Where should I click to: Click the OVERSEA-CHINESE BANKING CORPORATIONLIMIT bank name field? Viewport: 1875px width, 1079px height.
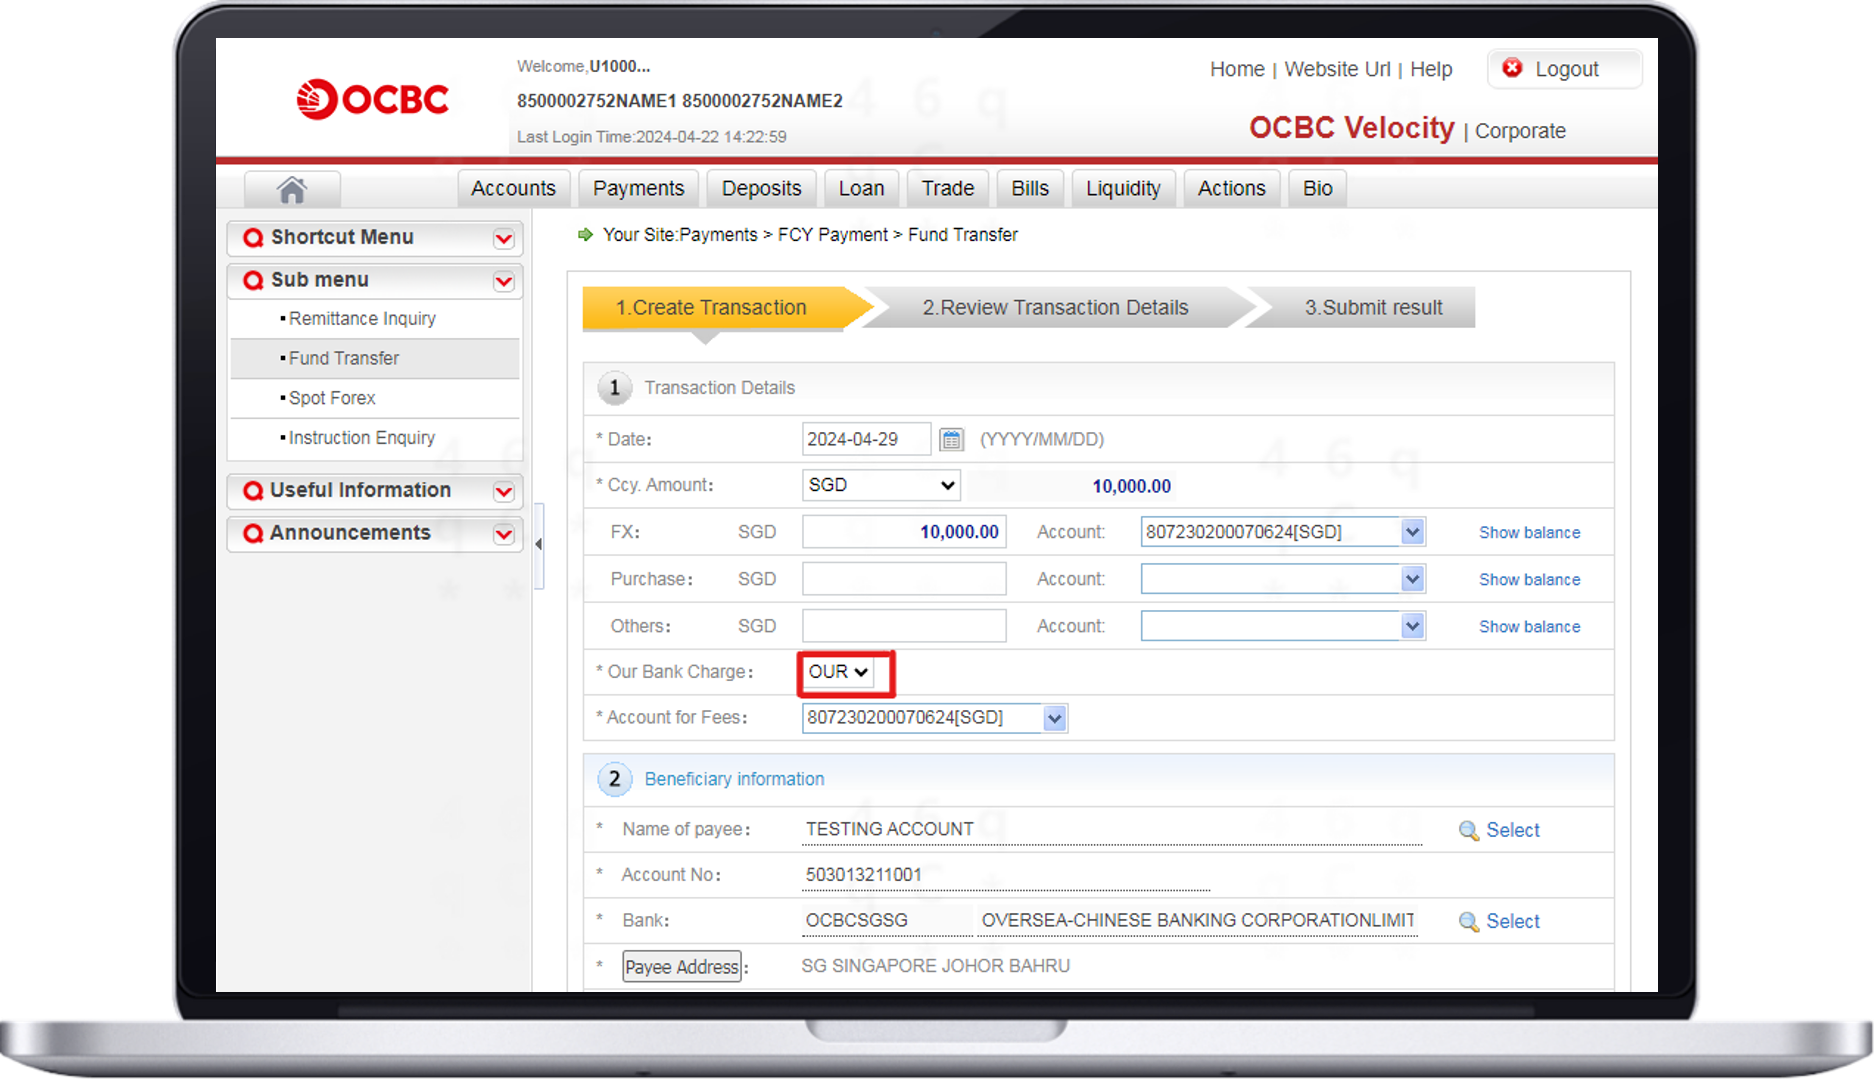coord(1197,921)
